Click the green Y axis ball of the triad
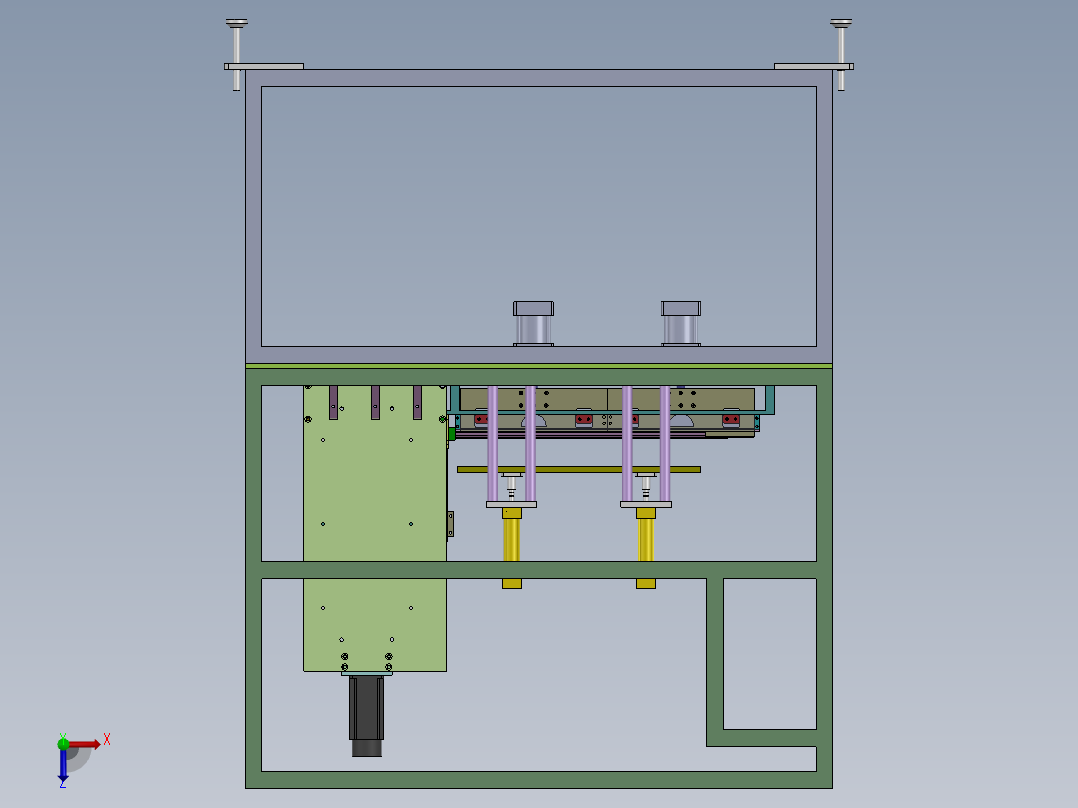 [x=63, y=743]
